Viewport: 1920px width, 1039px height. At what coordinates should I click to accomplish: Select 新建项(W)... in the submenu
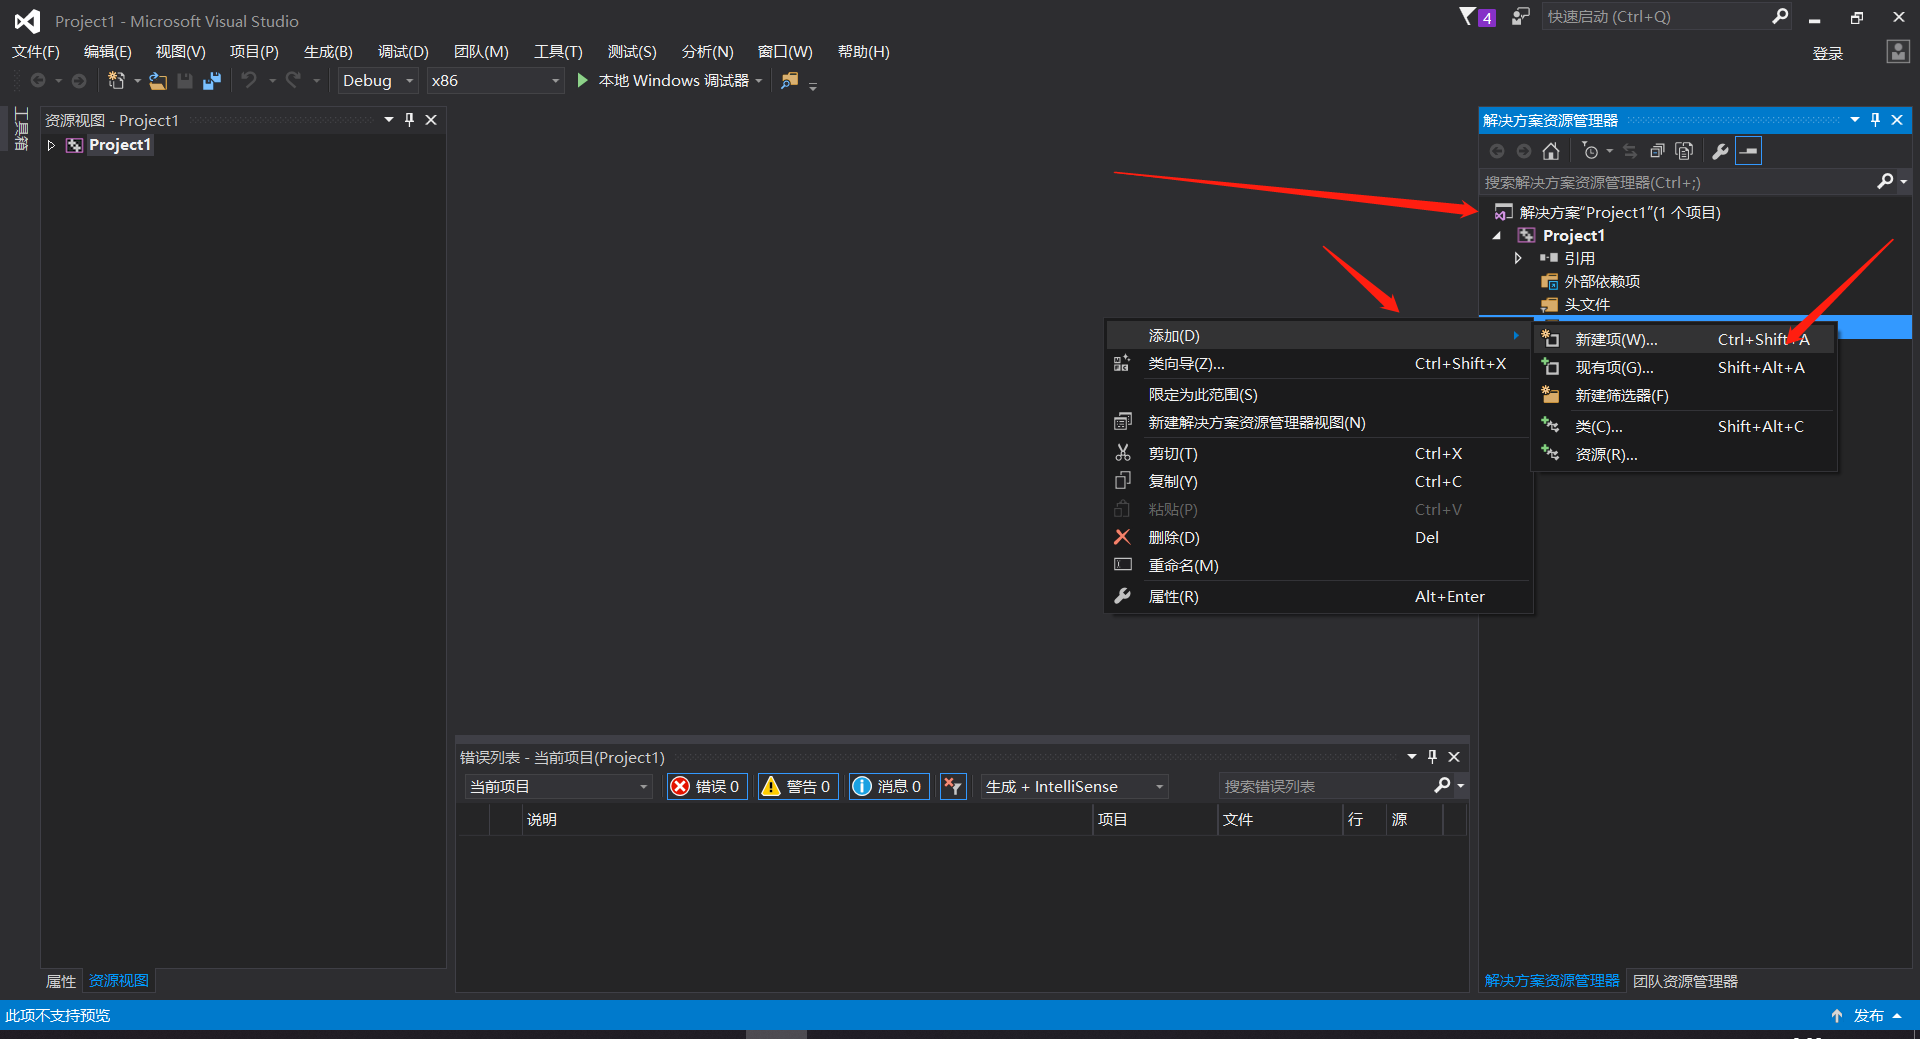tap(1684, 339)
